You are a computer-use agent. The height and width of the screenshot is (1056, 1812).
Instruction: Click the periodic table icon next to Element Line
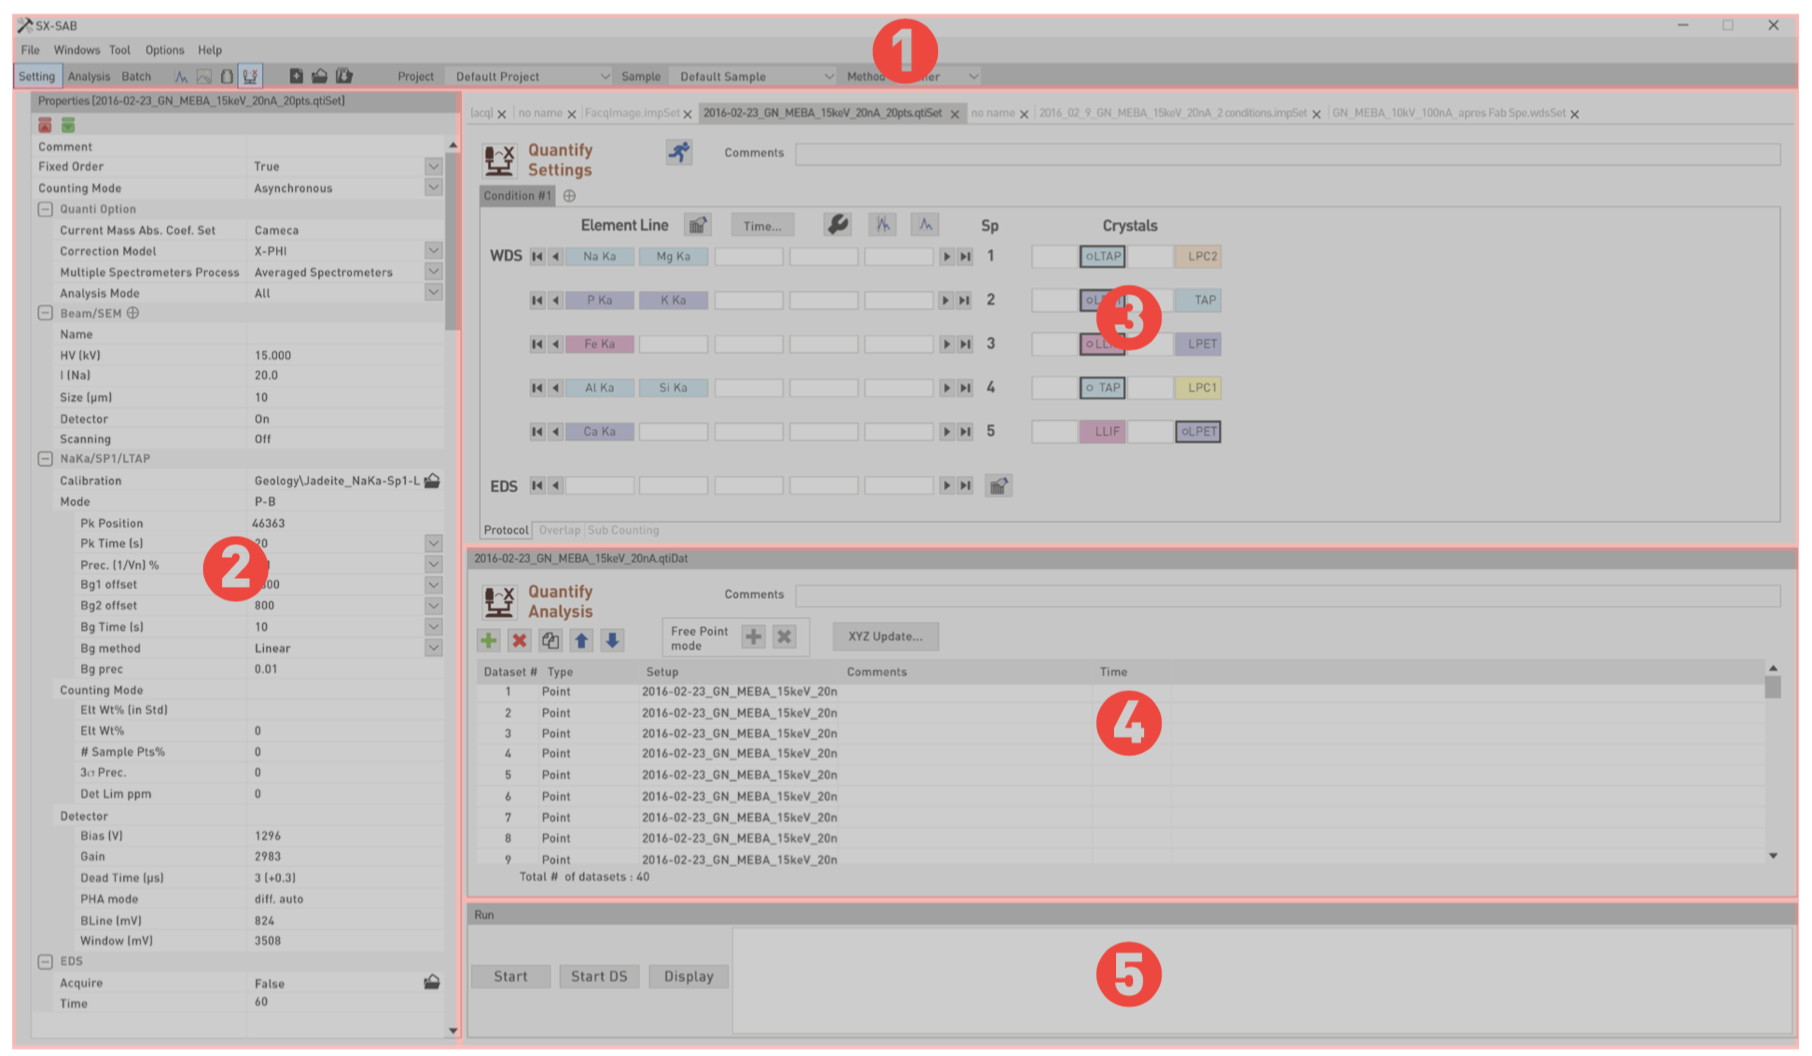point(697,225)
